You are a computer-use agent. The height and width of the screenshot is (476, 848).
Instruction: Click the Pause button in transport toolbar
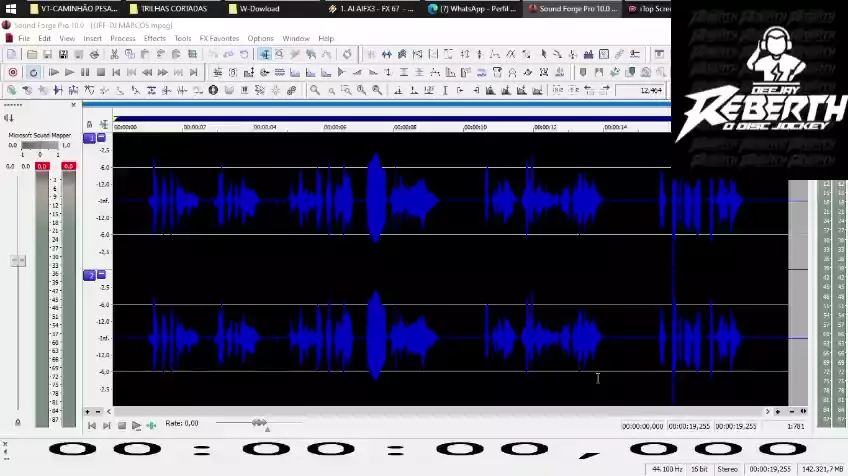tap(85, 72)
